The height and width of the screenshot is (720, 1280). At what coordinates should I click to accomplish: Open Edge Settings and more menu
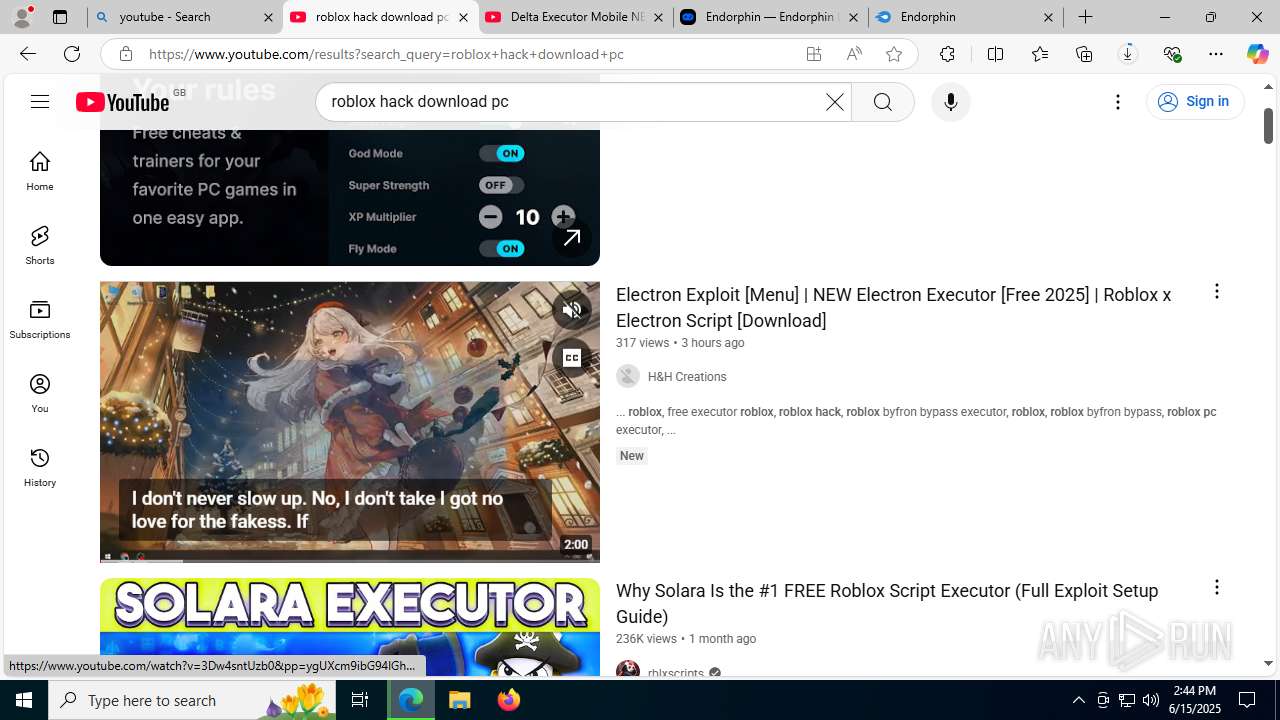click(1216, 54)
